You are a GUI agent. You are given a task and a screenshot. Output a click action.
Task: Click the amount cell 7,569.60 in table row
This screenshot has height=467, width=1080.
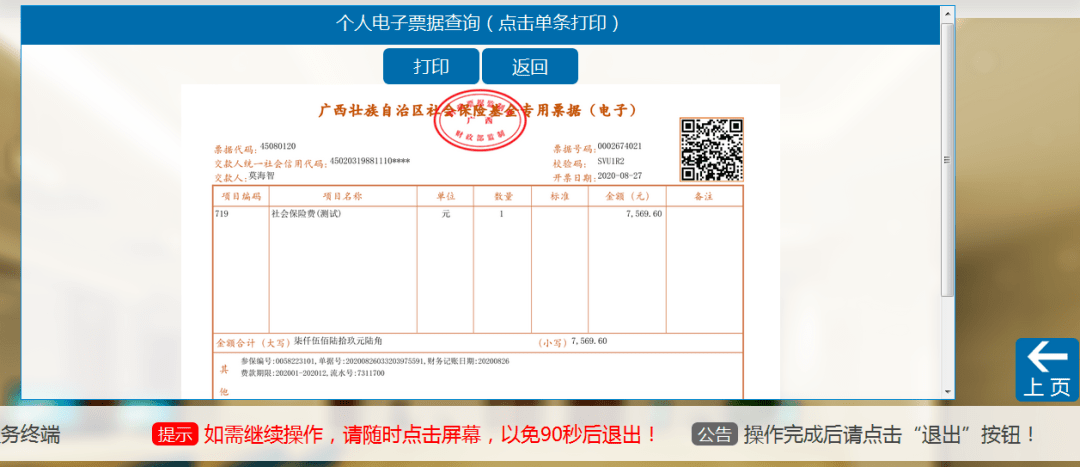[643, 214]
